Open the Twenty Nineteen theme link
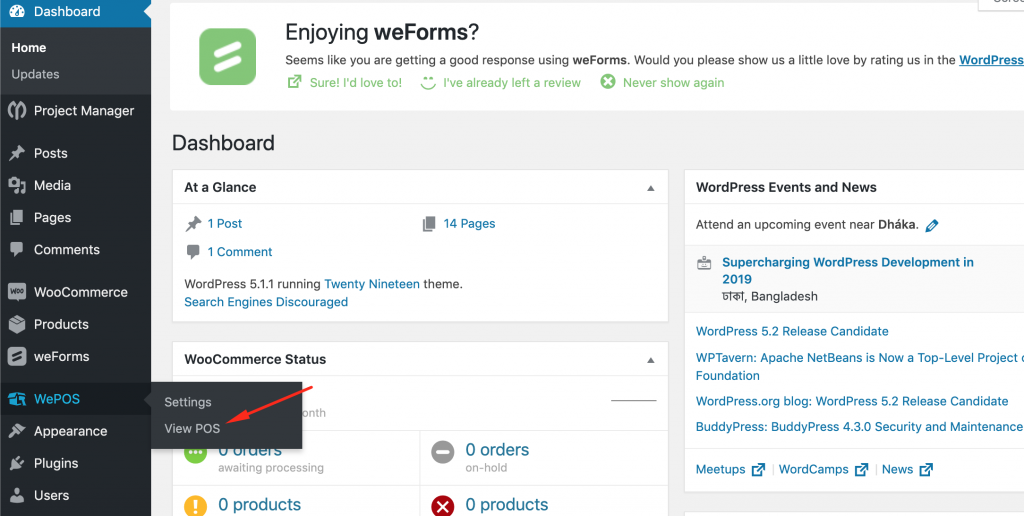Screen dimensions: 1024x516 pyautogui.click(x=372, y=284)
